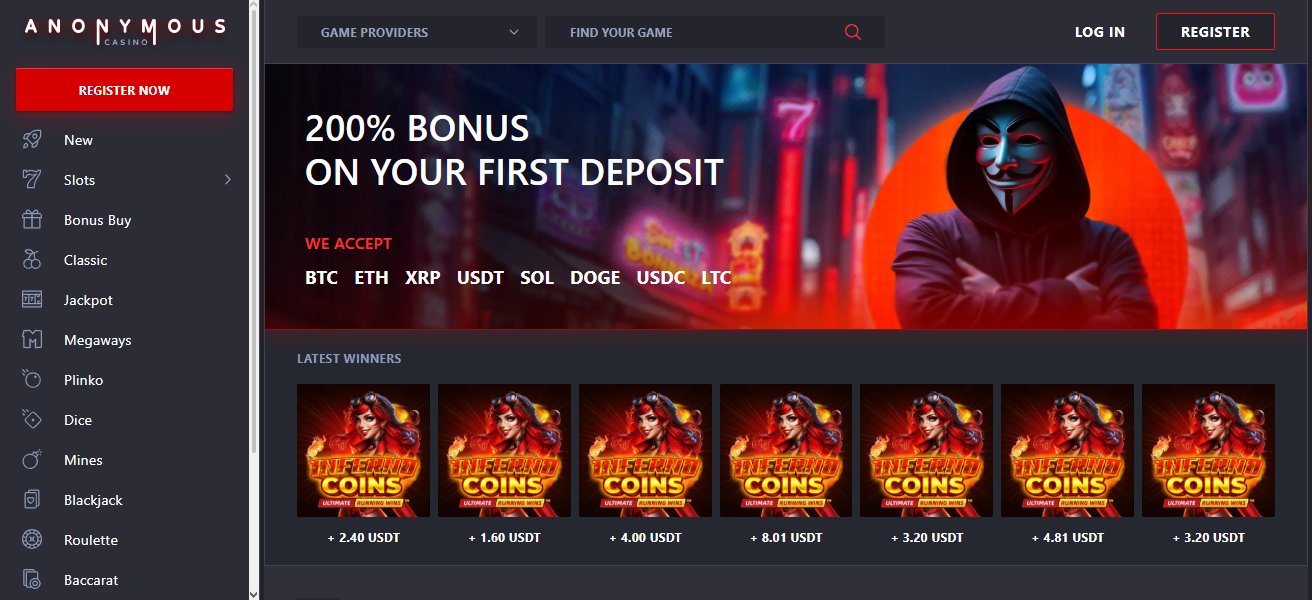Image resolution: width=1312 pixels, height=600 pixels.
Task: Click the Log In link
Action: coord(1100,32)
